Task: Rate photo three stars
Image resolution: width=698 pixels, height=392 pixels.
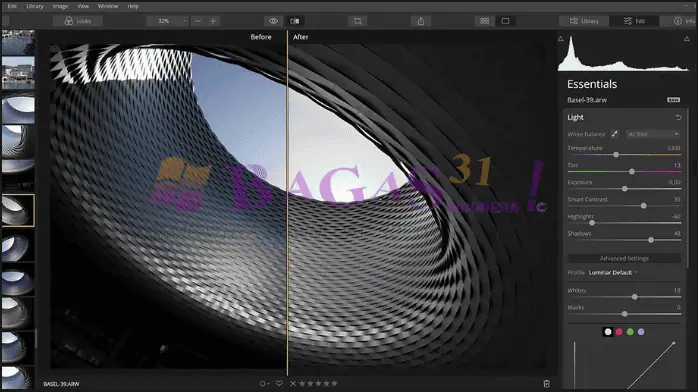Action: pyautogui.click(x=318, y=383)
